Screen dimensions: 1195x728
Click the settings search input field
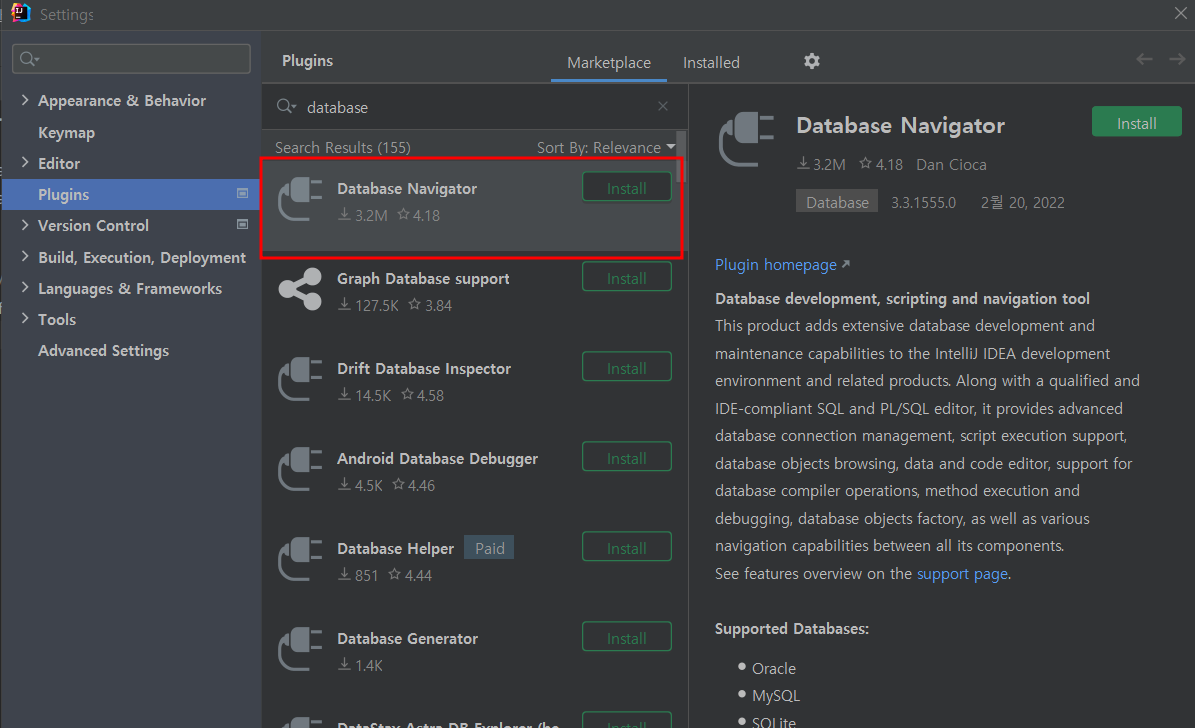tap(131, 59)
